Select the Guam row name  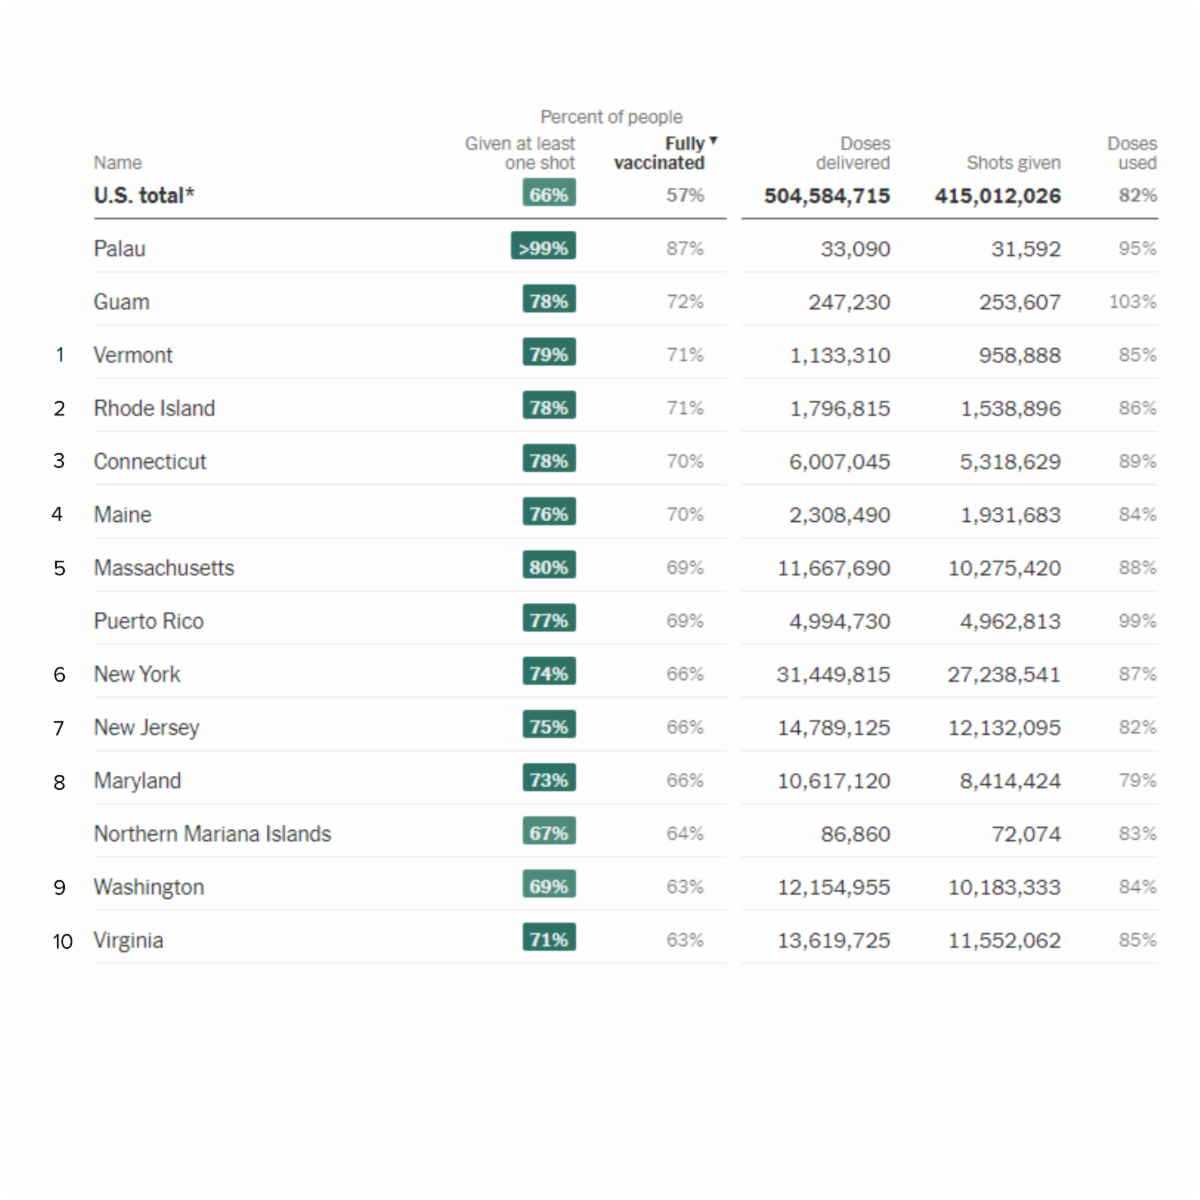point(122,301)
